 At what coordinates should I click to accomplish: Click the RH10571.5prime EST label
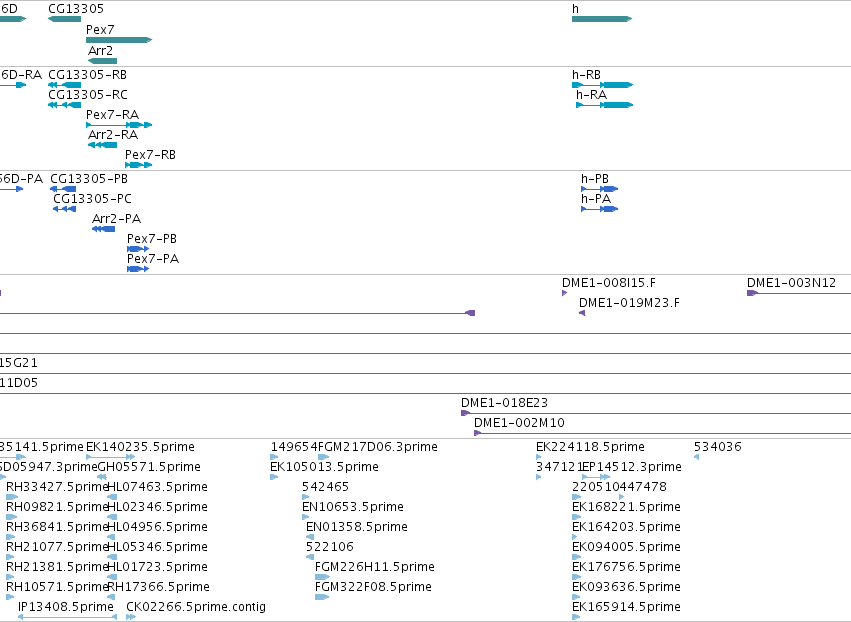tap(57, 587)
